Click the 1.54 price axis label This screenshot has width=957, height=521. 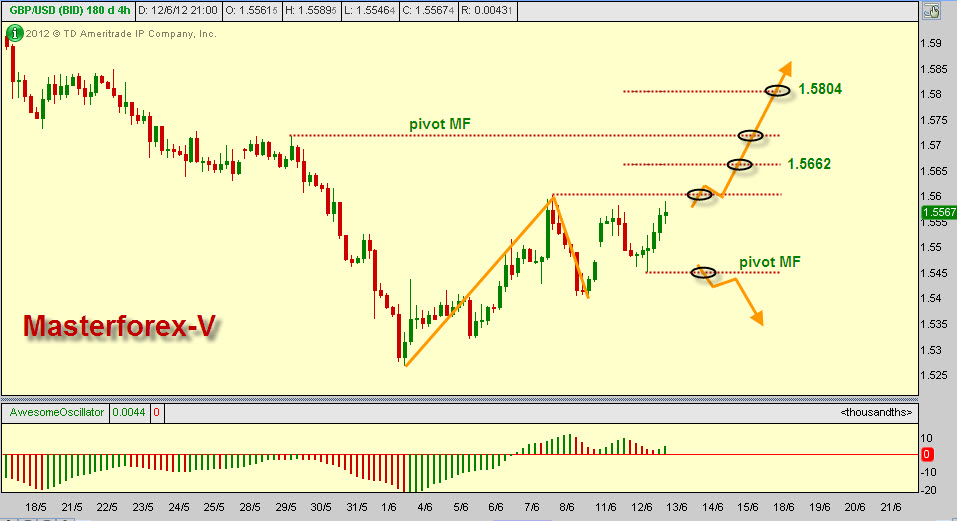coord(930,298)
